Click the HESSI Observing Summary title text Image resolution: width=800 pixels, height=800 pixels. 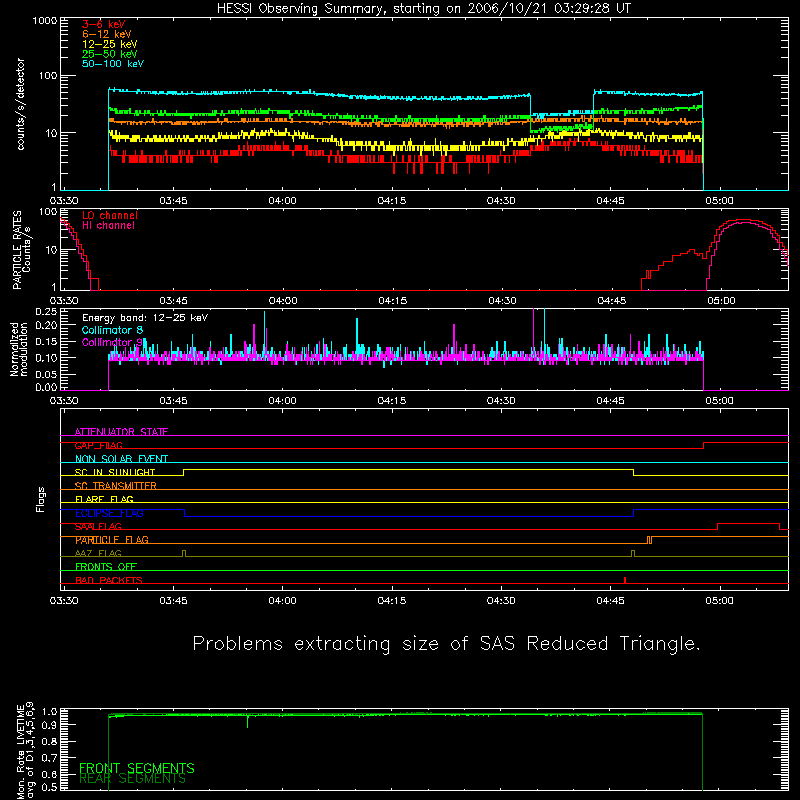pos(424,8)
